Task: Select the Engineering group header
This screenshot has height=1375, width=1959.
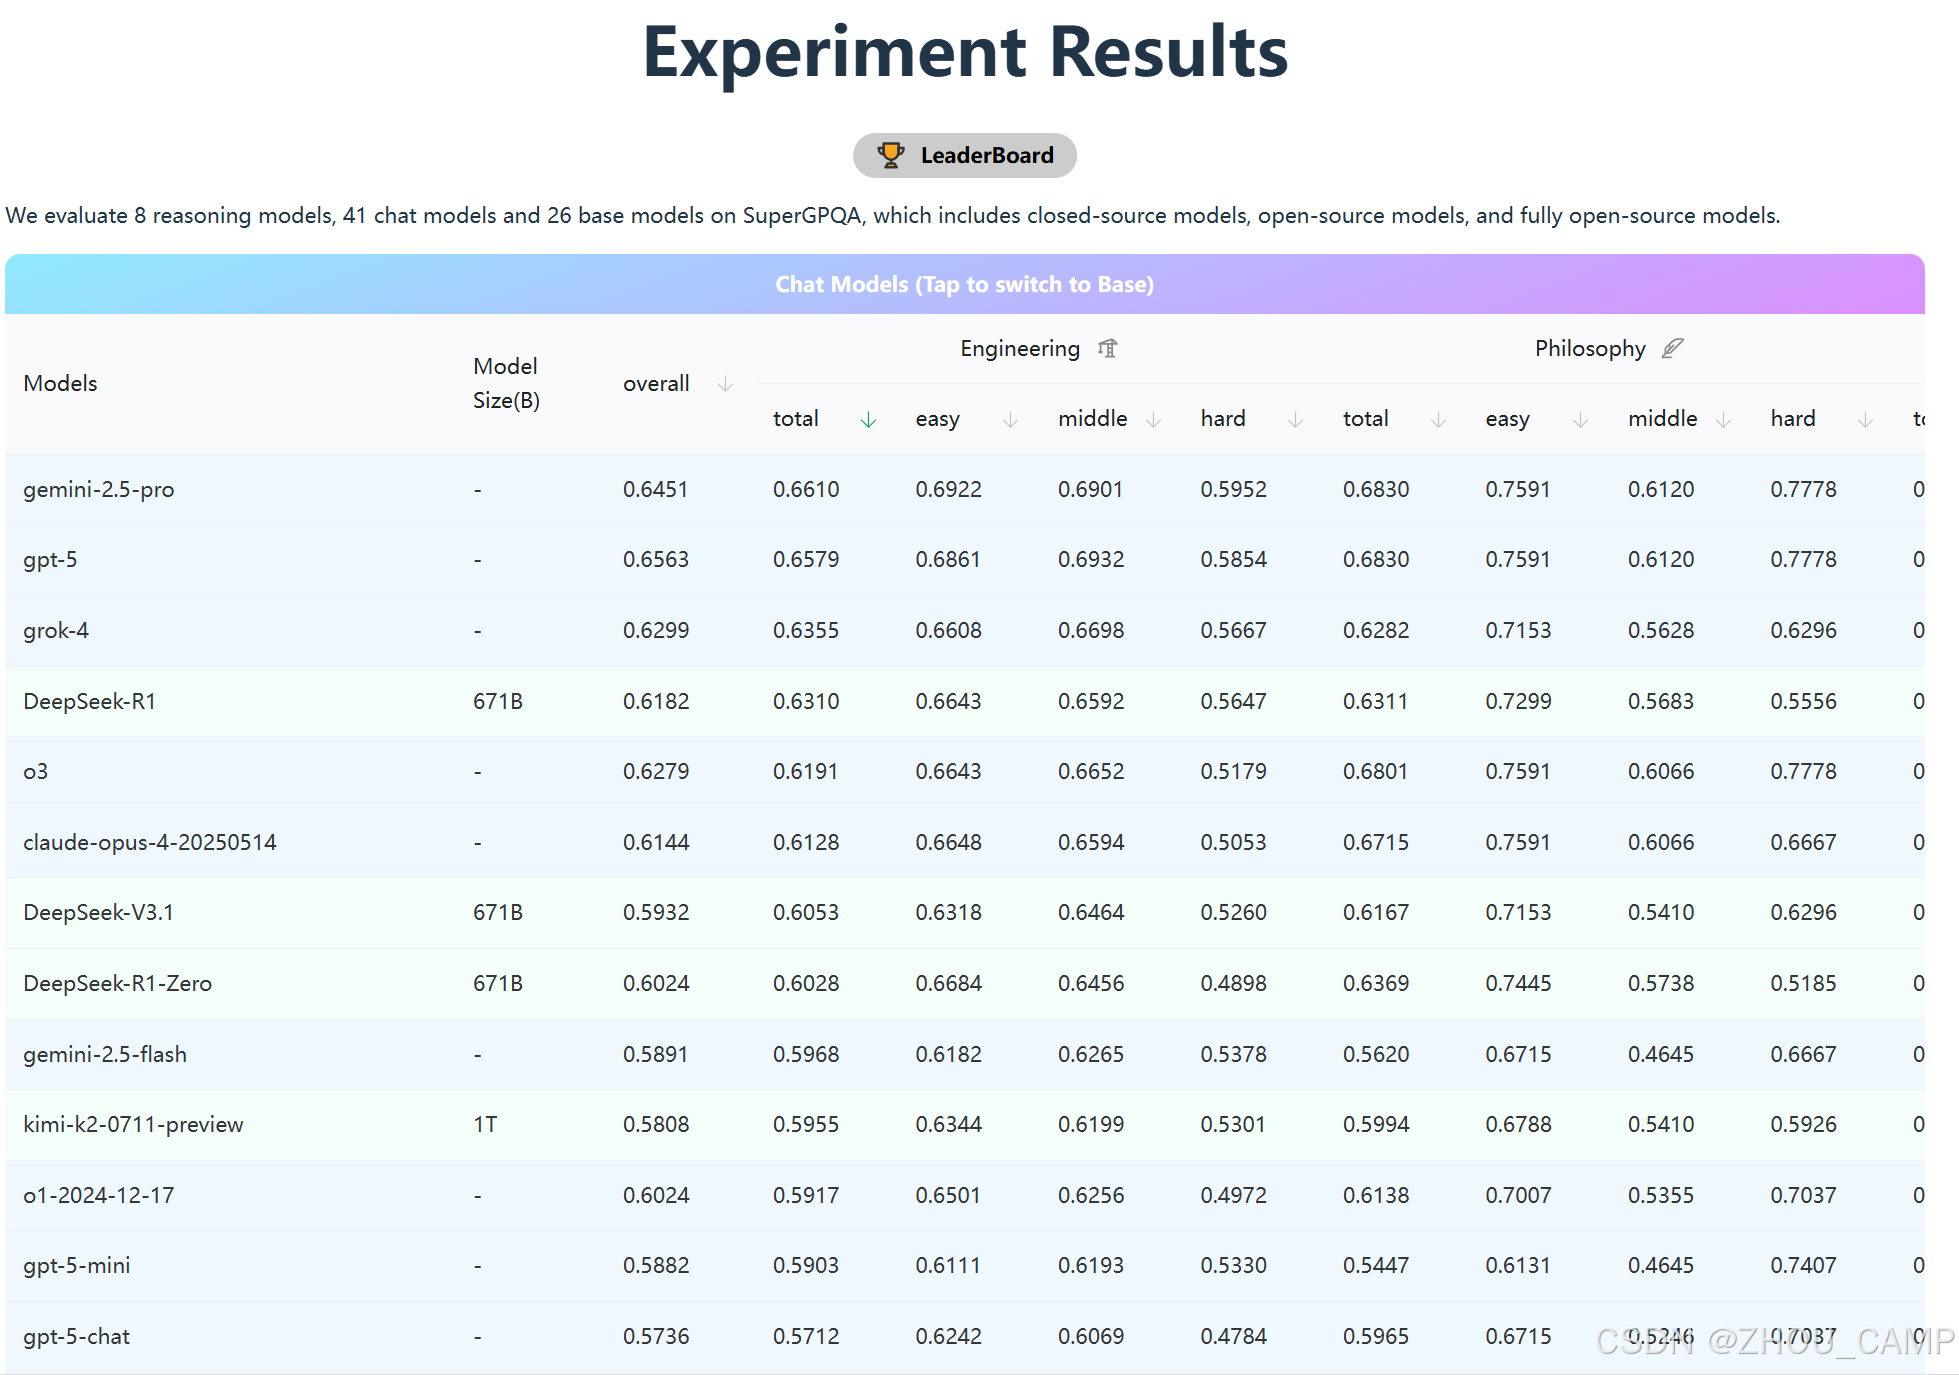Action: [1038, 348]
